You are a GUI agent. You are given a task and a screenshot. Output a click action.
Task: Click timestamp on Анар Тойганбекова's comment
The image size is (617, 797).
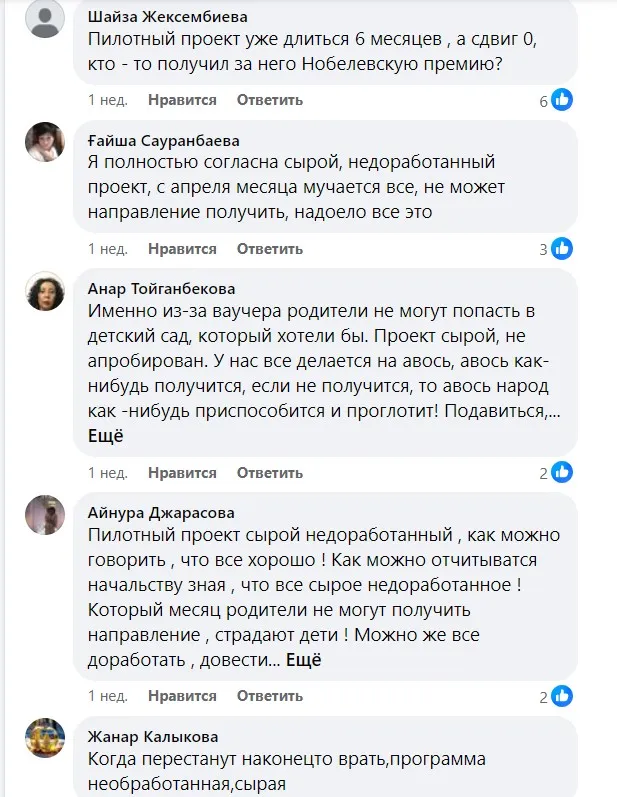coord(107,472)
